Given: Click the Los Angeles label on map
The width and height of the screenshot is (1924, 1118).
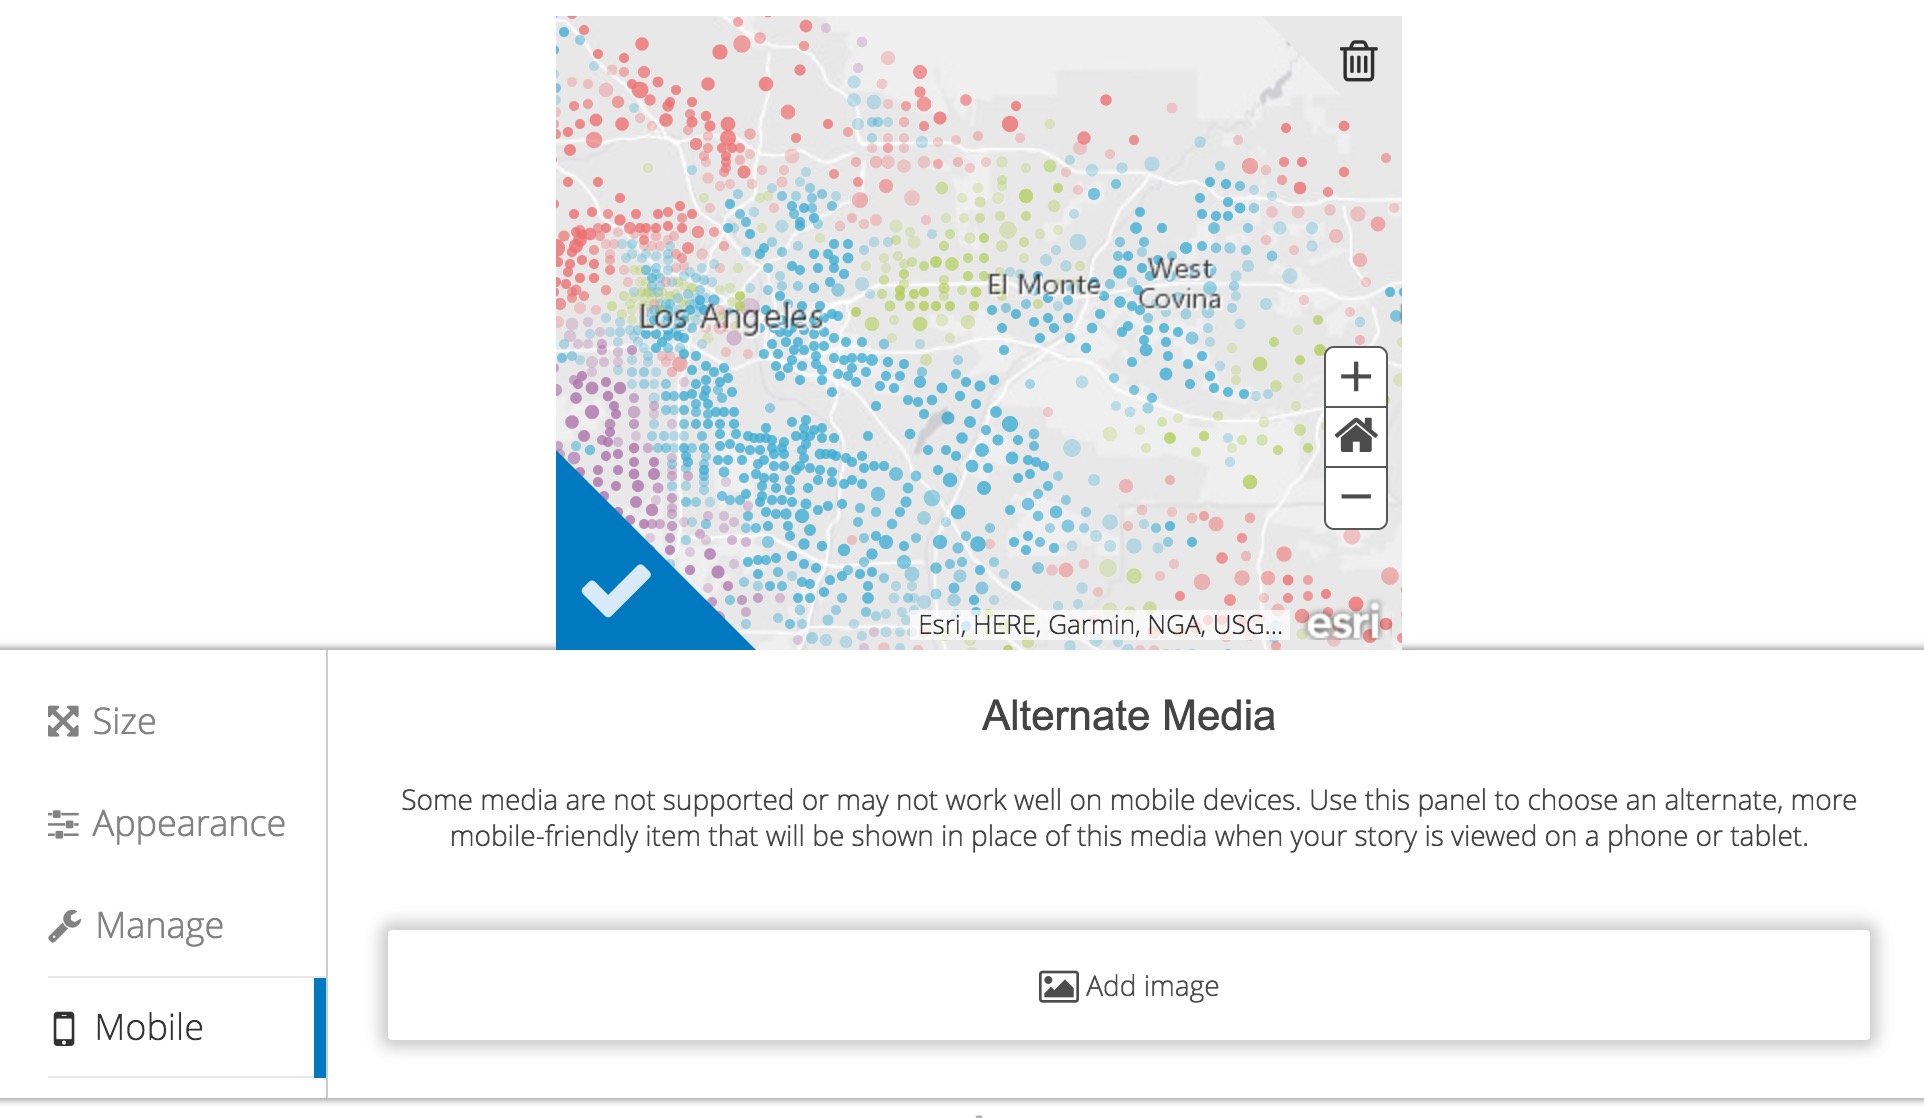Looking at the screenshot, I should 731,317.
